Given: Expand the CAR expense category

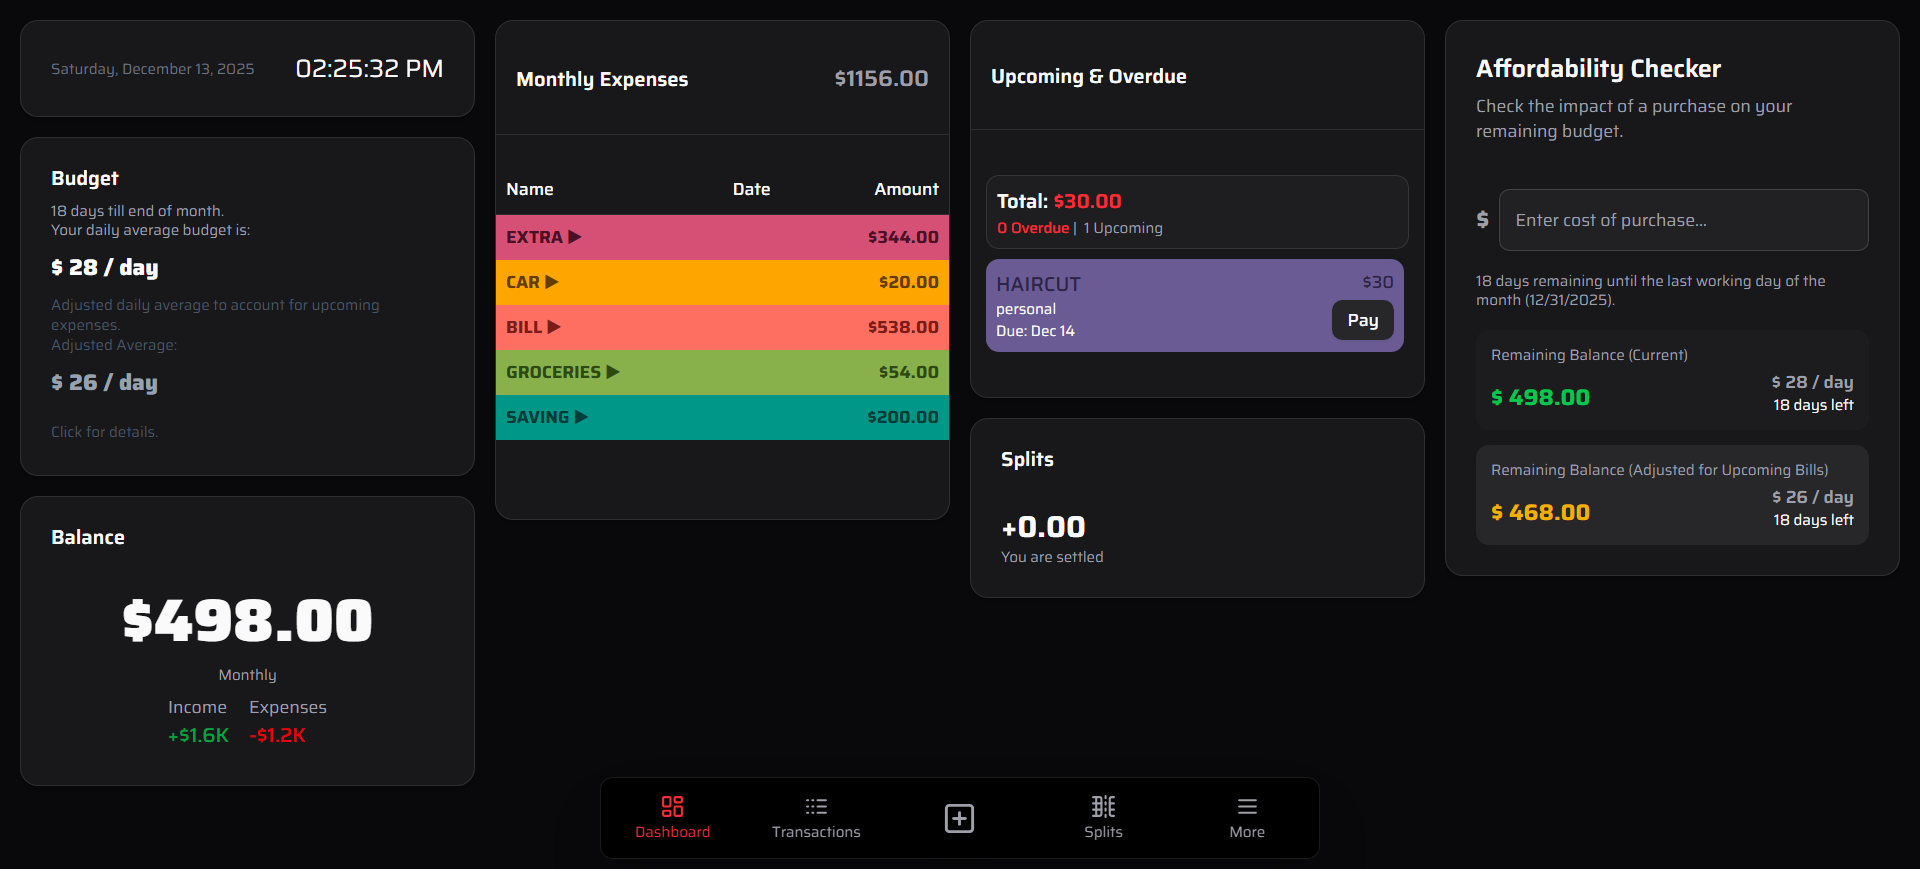Looking at the screenshot, I should [552, 282].
